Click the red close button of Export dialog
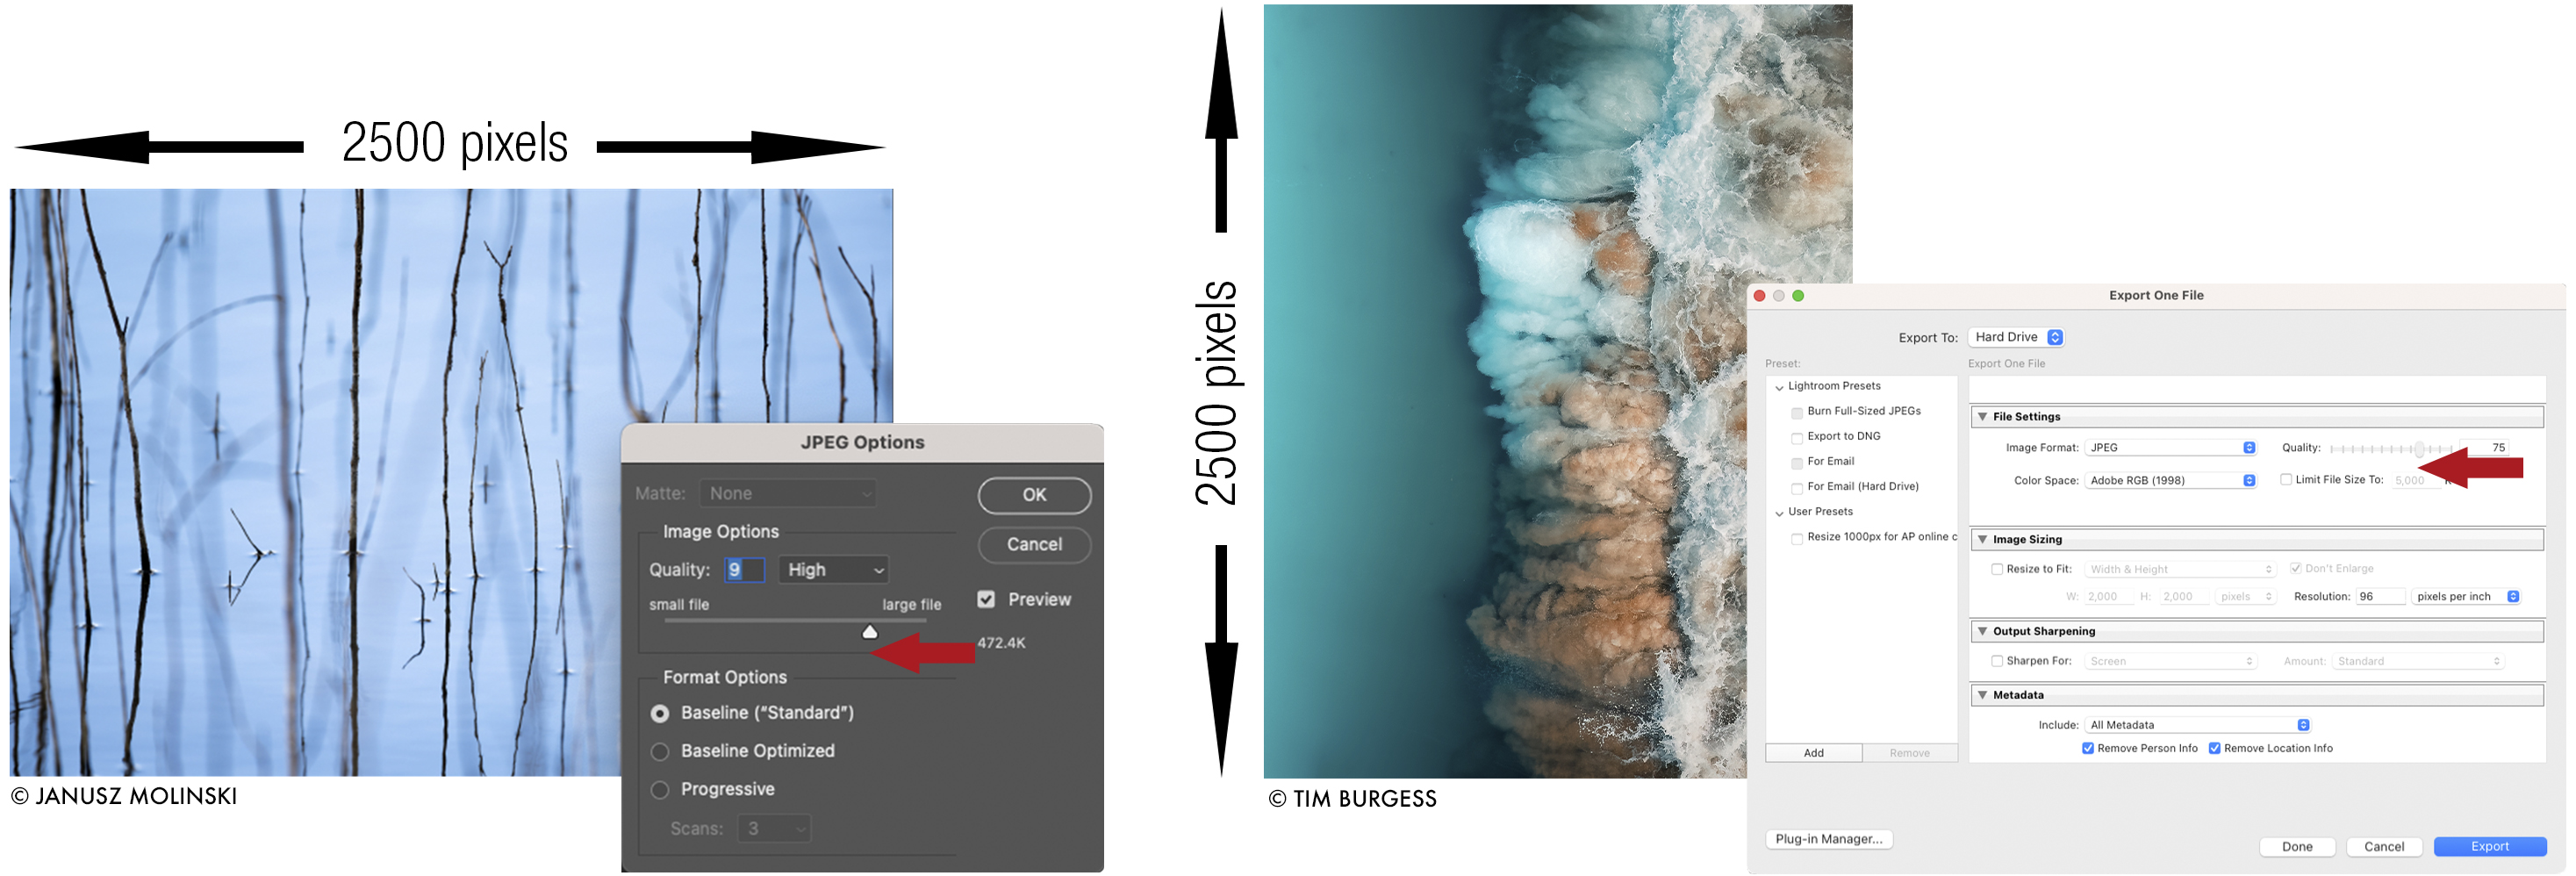The image size is (2576, 876). coord(1759,296)
